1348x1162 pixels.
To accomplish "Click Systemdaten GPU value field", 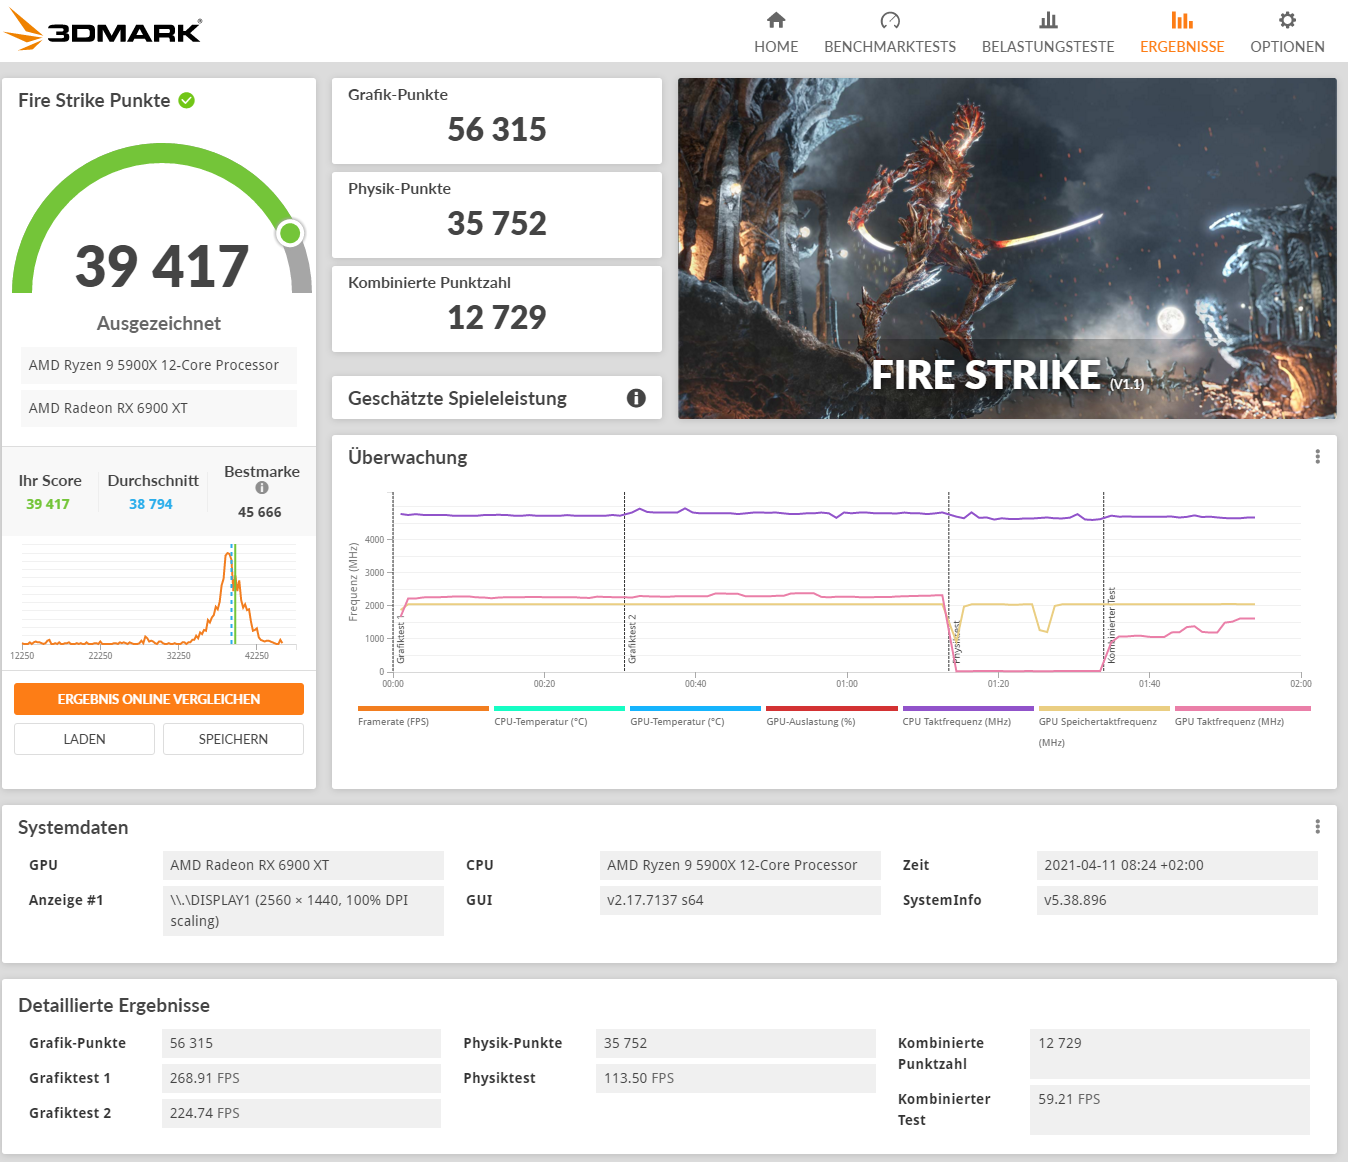I will pos(303,865).
